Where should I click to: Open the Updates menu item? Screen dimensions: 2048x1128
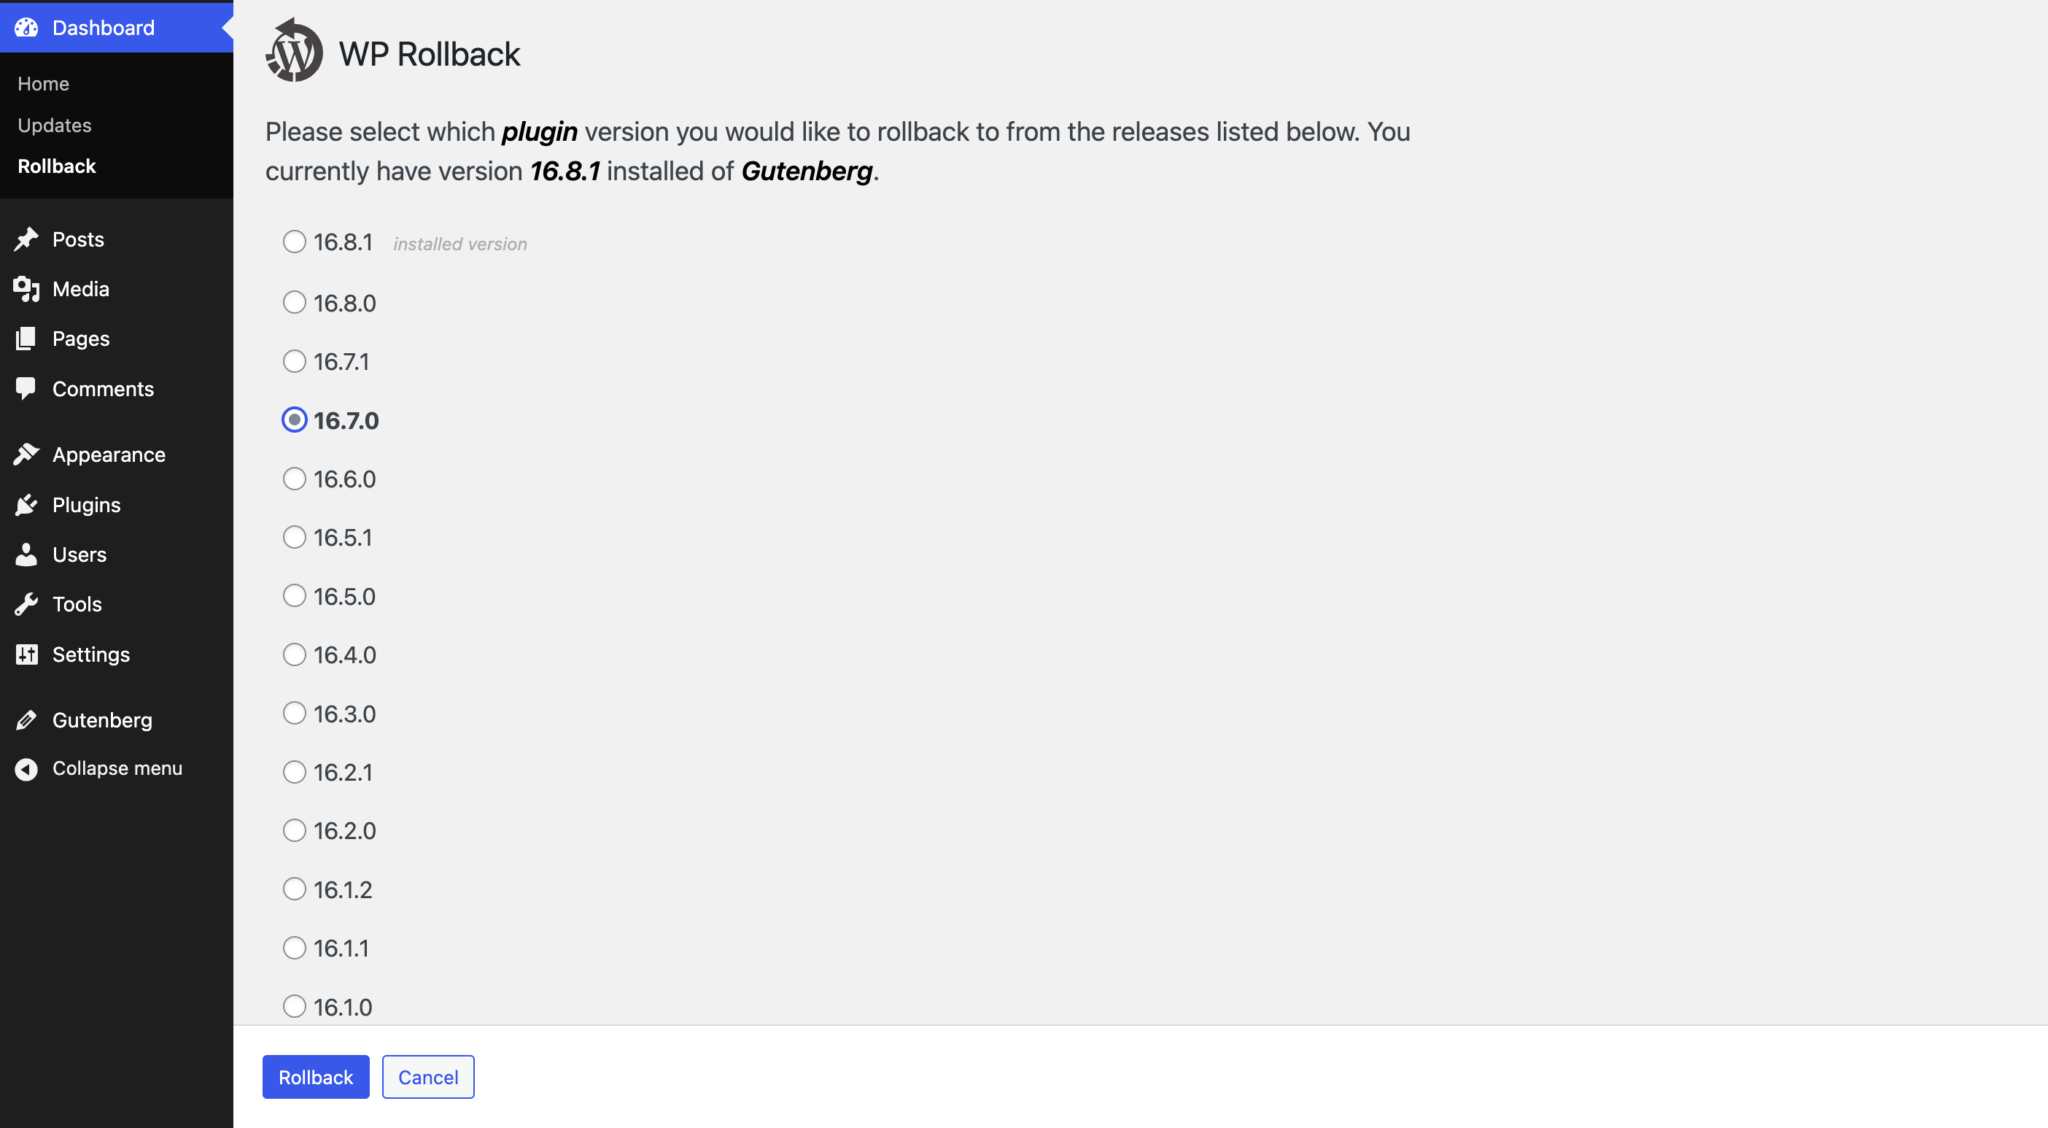coord(55,125)
